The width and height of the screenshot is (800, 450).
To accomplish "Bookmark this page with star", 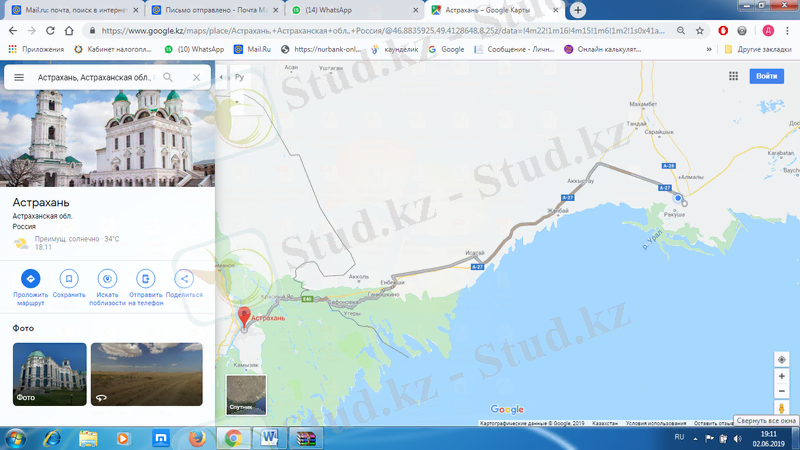I will click(699, 31).
